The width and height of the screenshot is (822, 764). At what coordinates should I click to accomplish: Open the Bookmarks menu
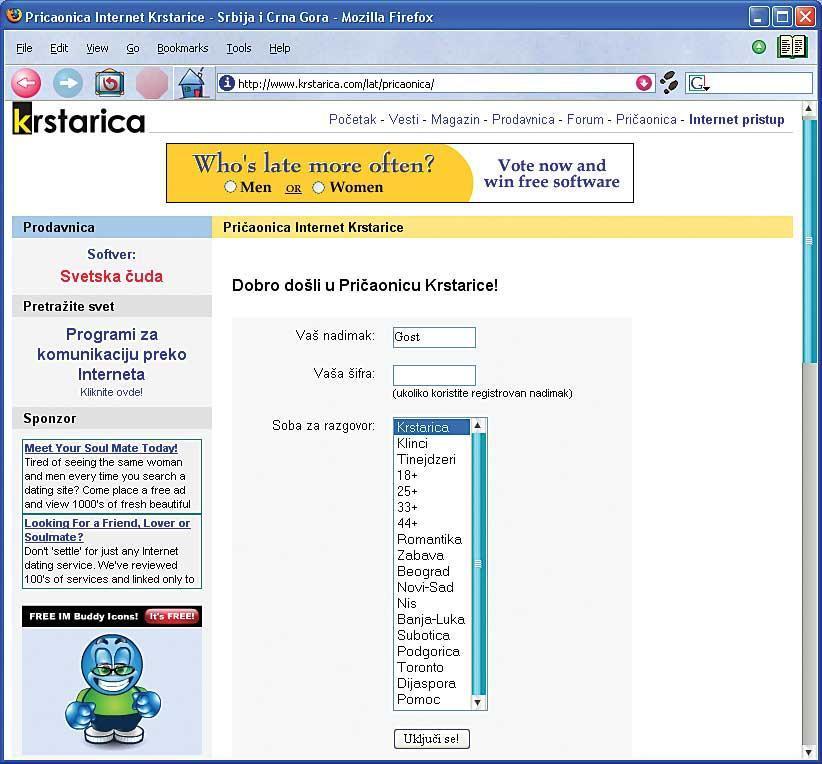coord(182,48)
